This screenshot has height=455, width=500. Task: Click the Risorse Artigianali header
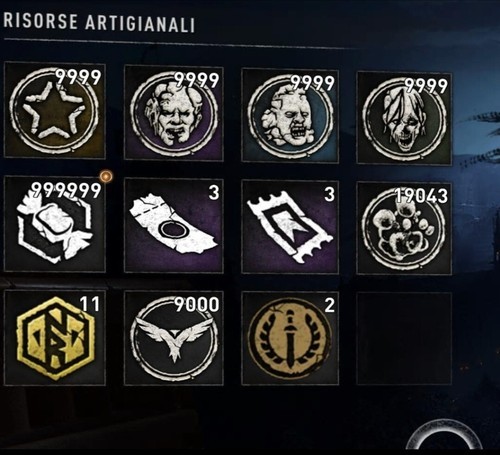[99, 23]
